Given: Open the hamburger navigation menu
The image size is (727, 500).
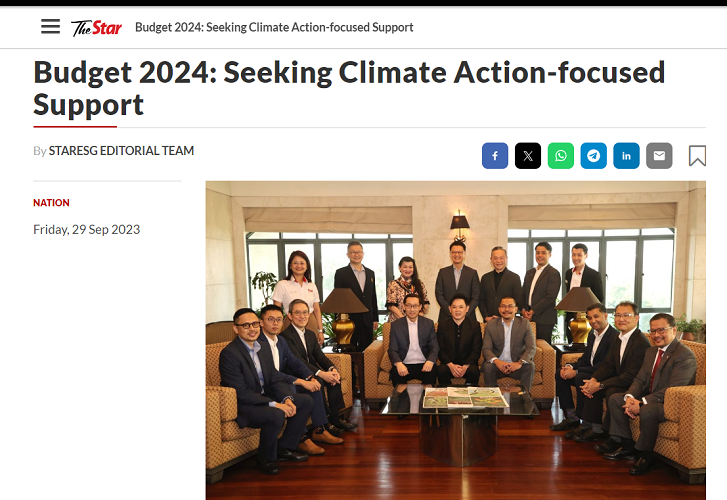Looking at the screenshot, I should pyautogui.click(x=50, y=27).
